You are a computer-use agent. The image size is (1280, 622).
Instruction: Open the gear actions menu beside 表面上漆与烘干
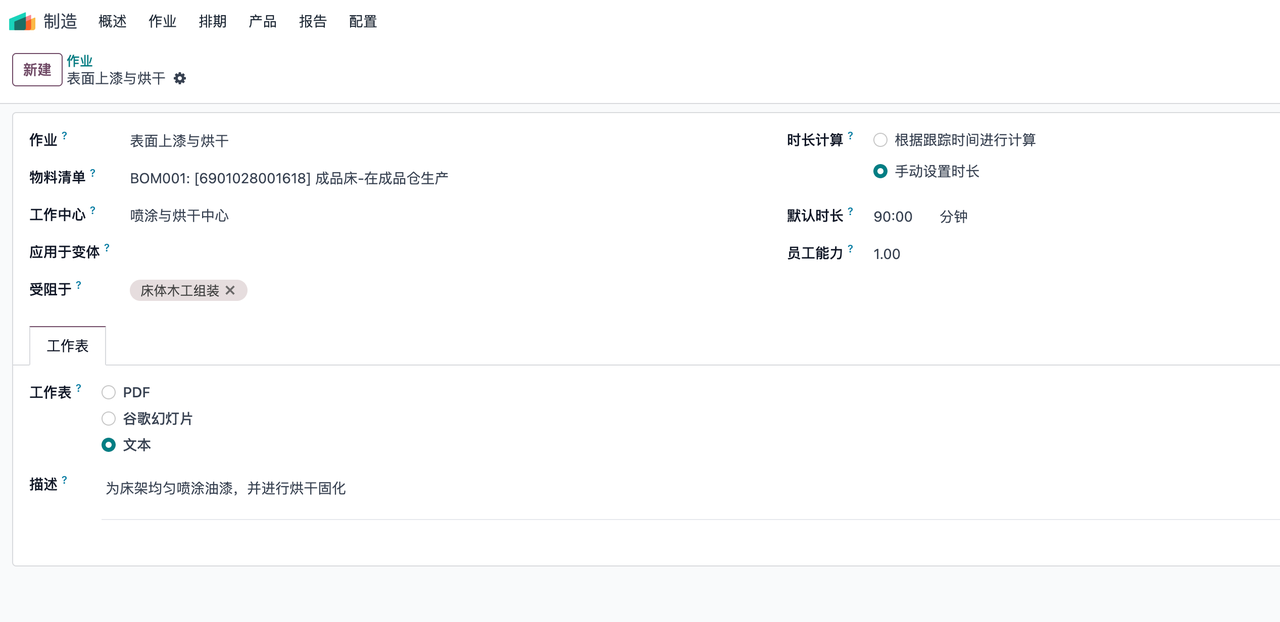point(180,78)
